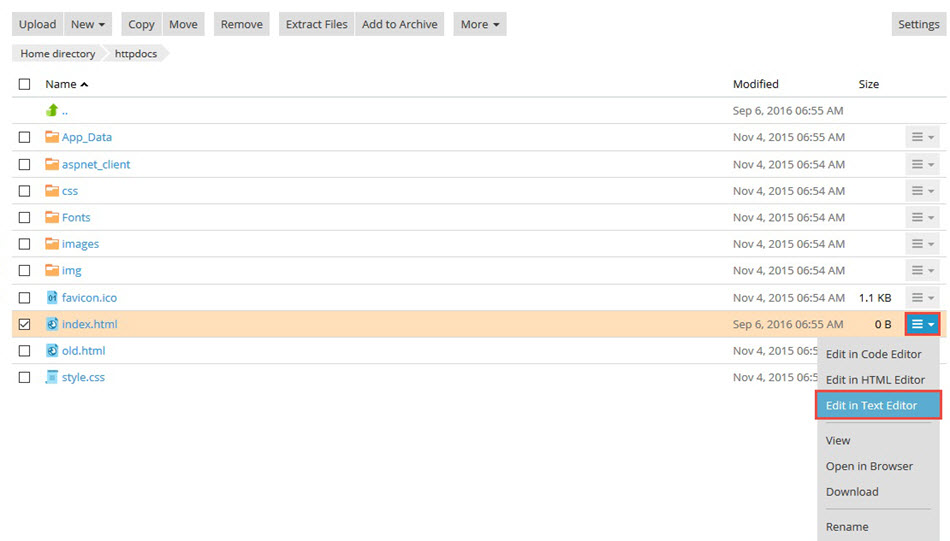This screenshot has height=541, width=950.
Task: Check the css folder checkbox
Action: click(25, 191)
